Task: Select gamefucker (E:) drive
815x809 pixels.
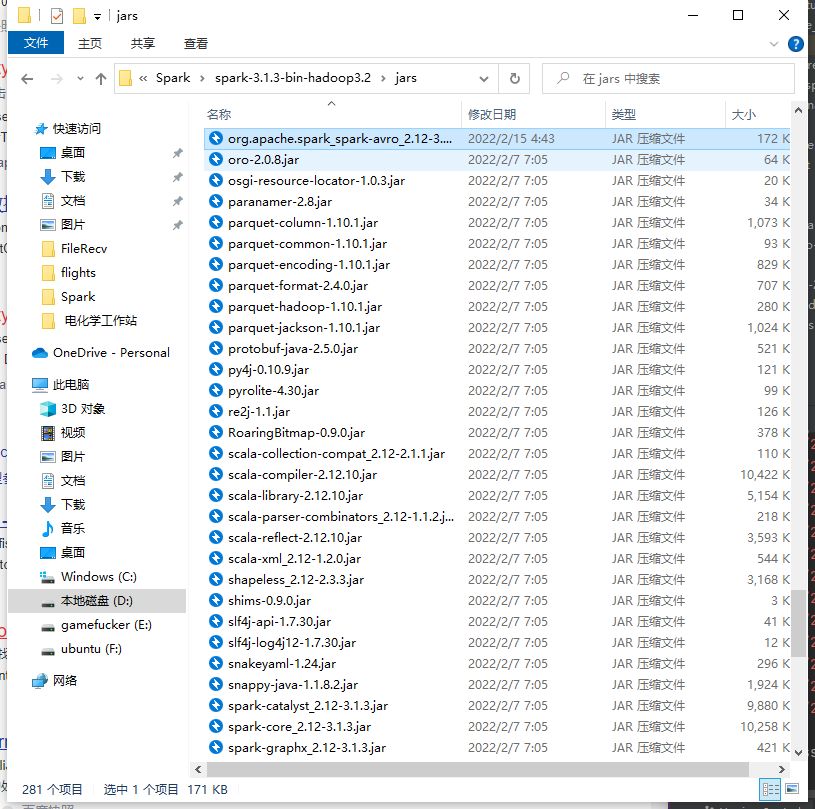Action: (106, 624)
